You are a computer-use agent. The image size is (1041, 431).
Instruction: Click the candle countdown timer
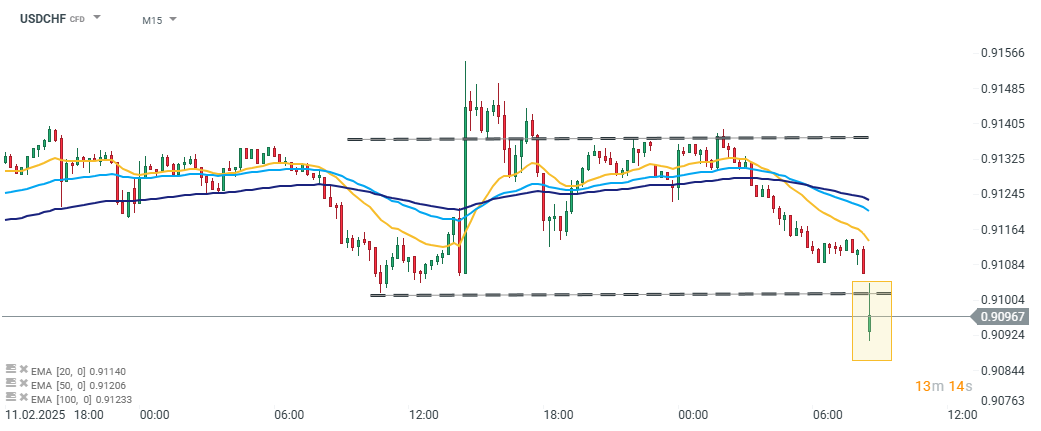941,386
